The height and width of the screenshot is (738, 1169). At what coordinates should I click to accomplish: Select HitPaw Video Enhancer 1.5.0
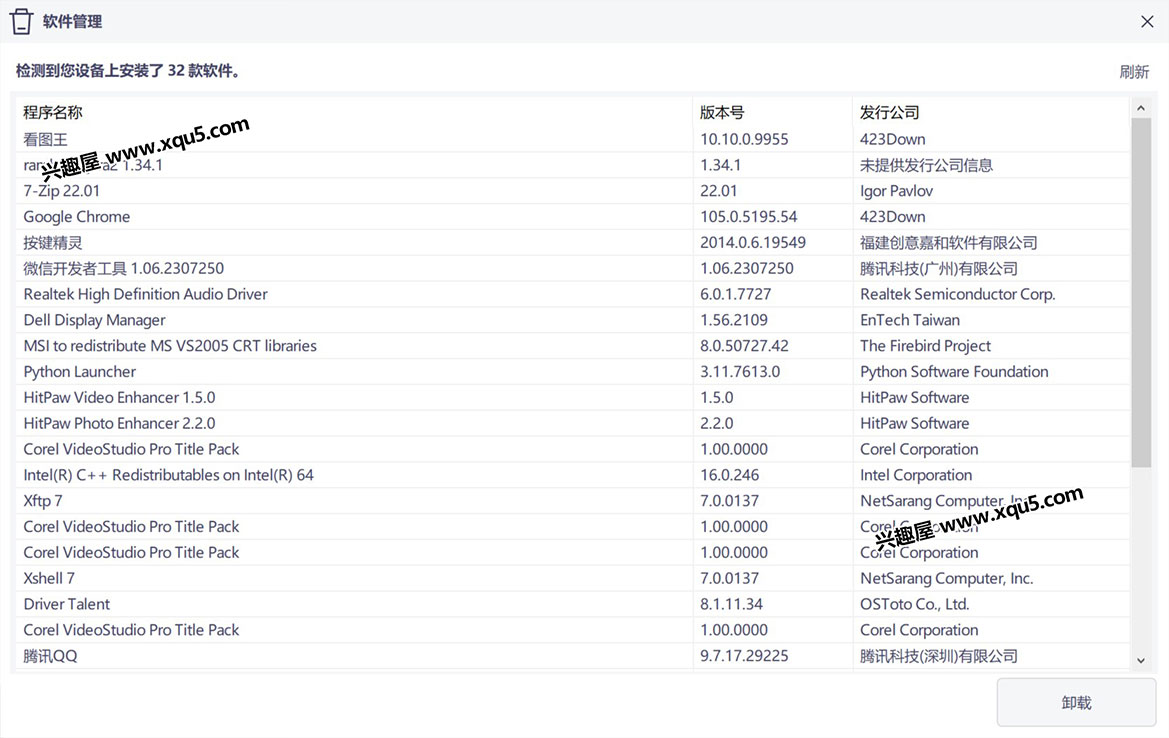(x=119, y=397)
